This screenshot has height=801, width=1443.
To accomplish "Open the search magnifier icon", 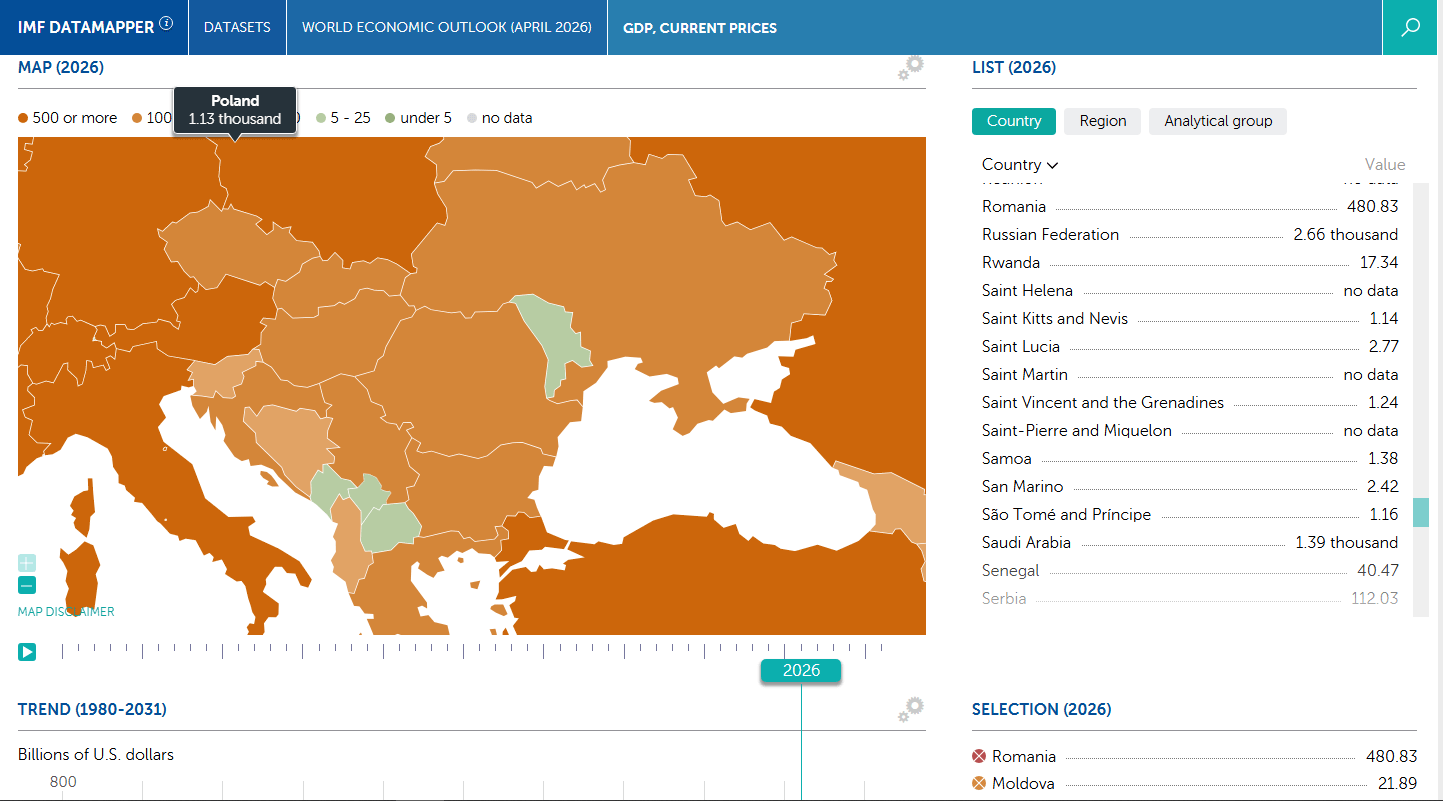I will click(x=1411, y=27).
